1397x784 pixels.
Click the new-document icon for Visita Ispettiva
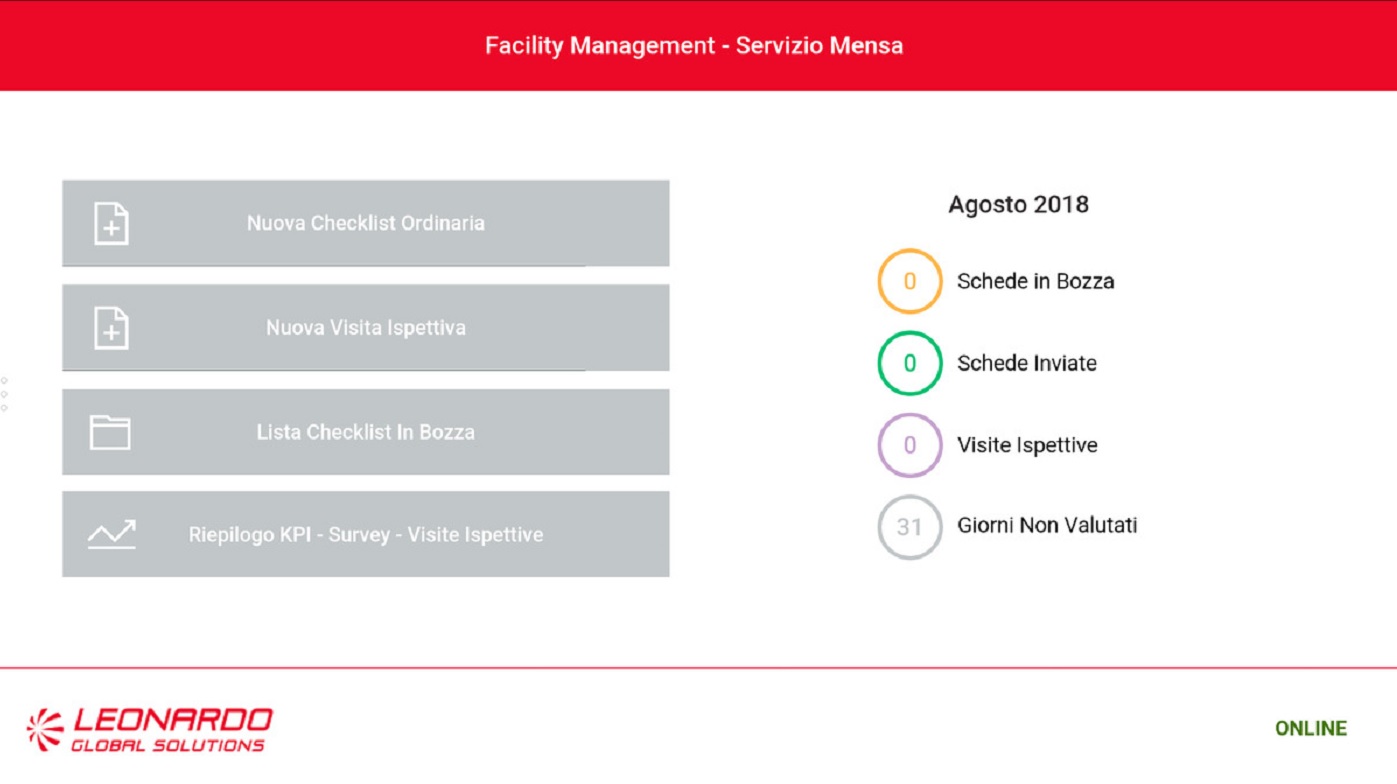(111, 328)
